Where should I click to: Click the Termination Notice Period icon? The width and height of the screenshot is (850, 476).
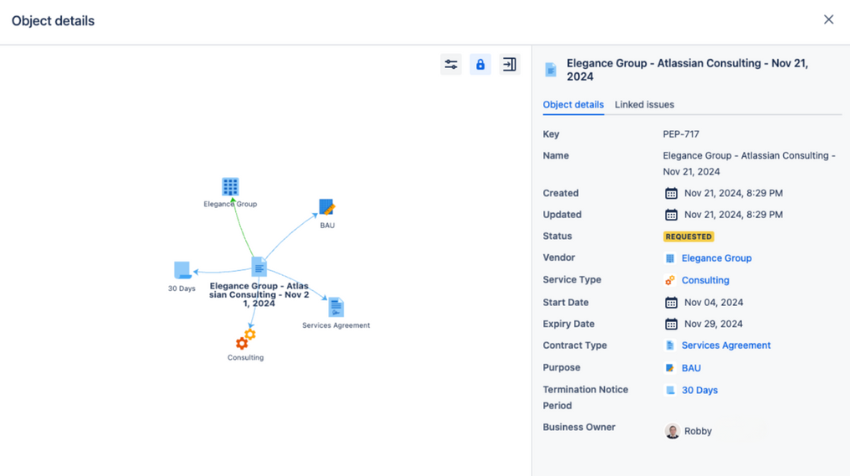click(670, 390)
